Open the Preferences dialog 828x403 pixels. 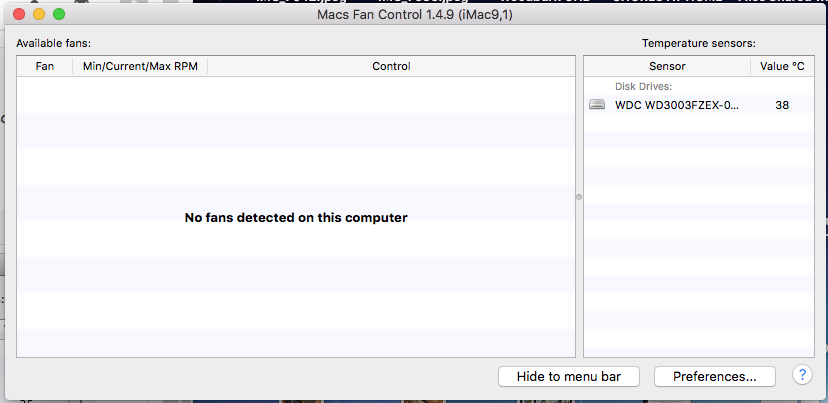point(714,377)
